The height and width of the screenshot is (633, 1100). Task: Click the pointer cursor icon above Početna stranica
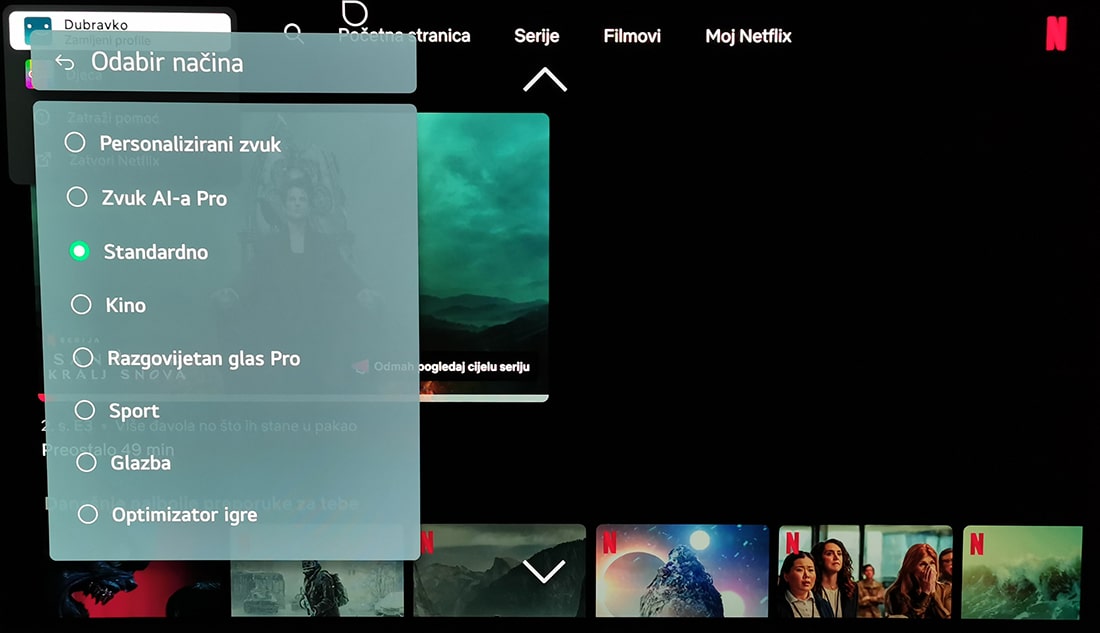354,12
